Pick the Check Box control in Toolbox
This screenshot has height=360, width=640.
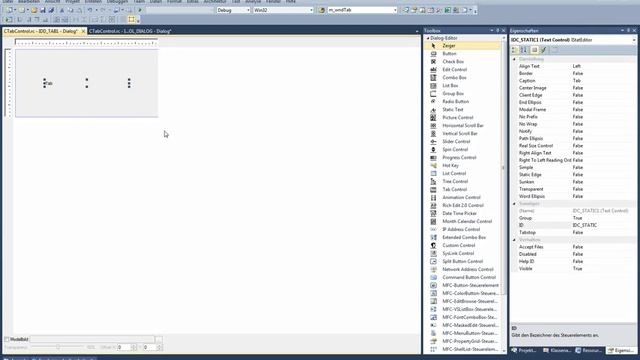coord(463,62)
